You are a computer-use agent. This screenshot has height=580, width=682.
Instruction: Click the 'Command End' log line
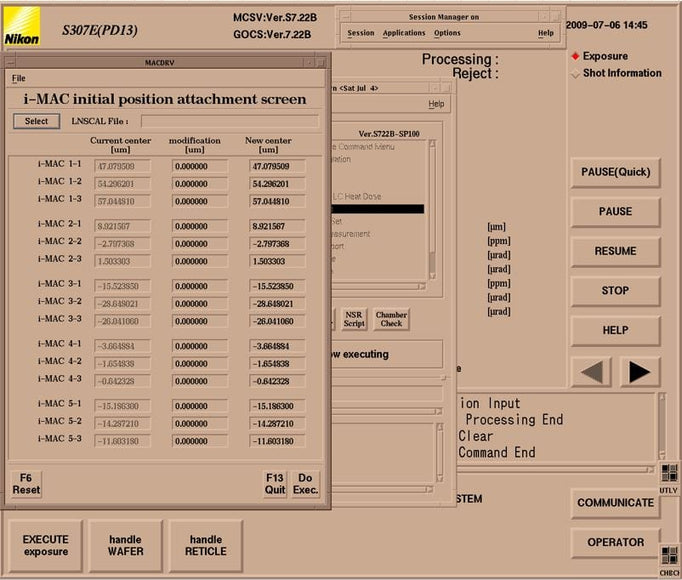click(x=497, y=453)
